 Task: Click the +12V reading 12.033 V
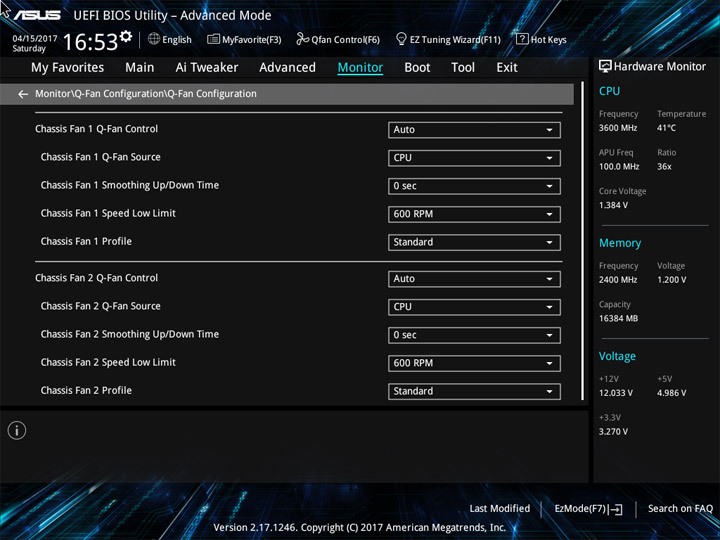(x=615, y=393)
